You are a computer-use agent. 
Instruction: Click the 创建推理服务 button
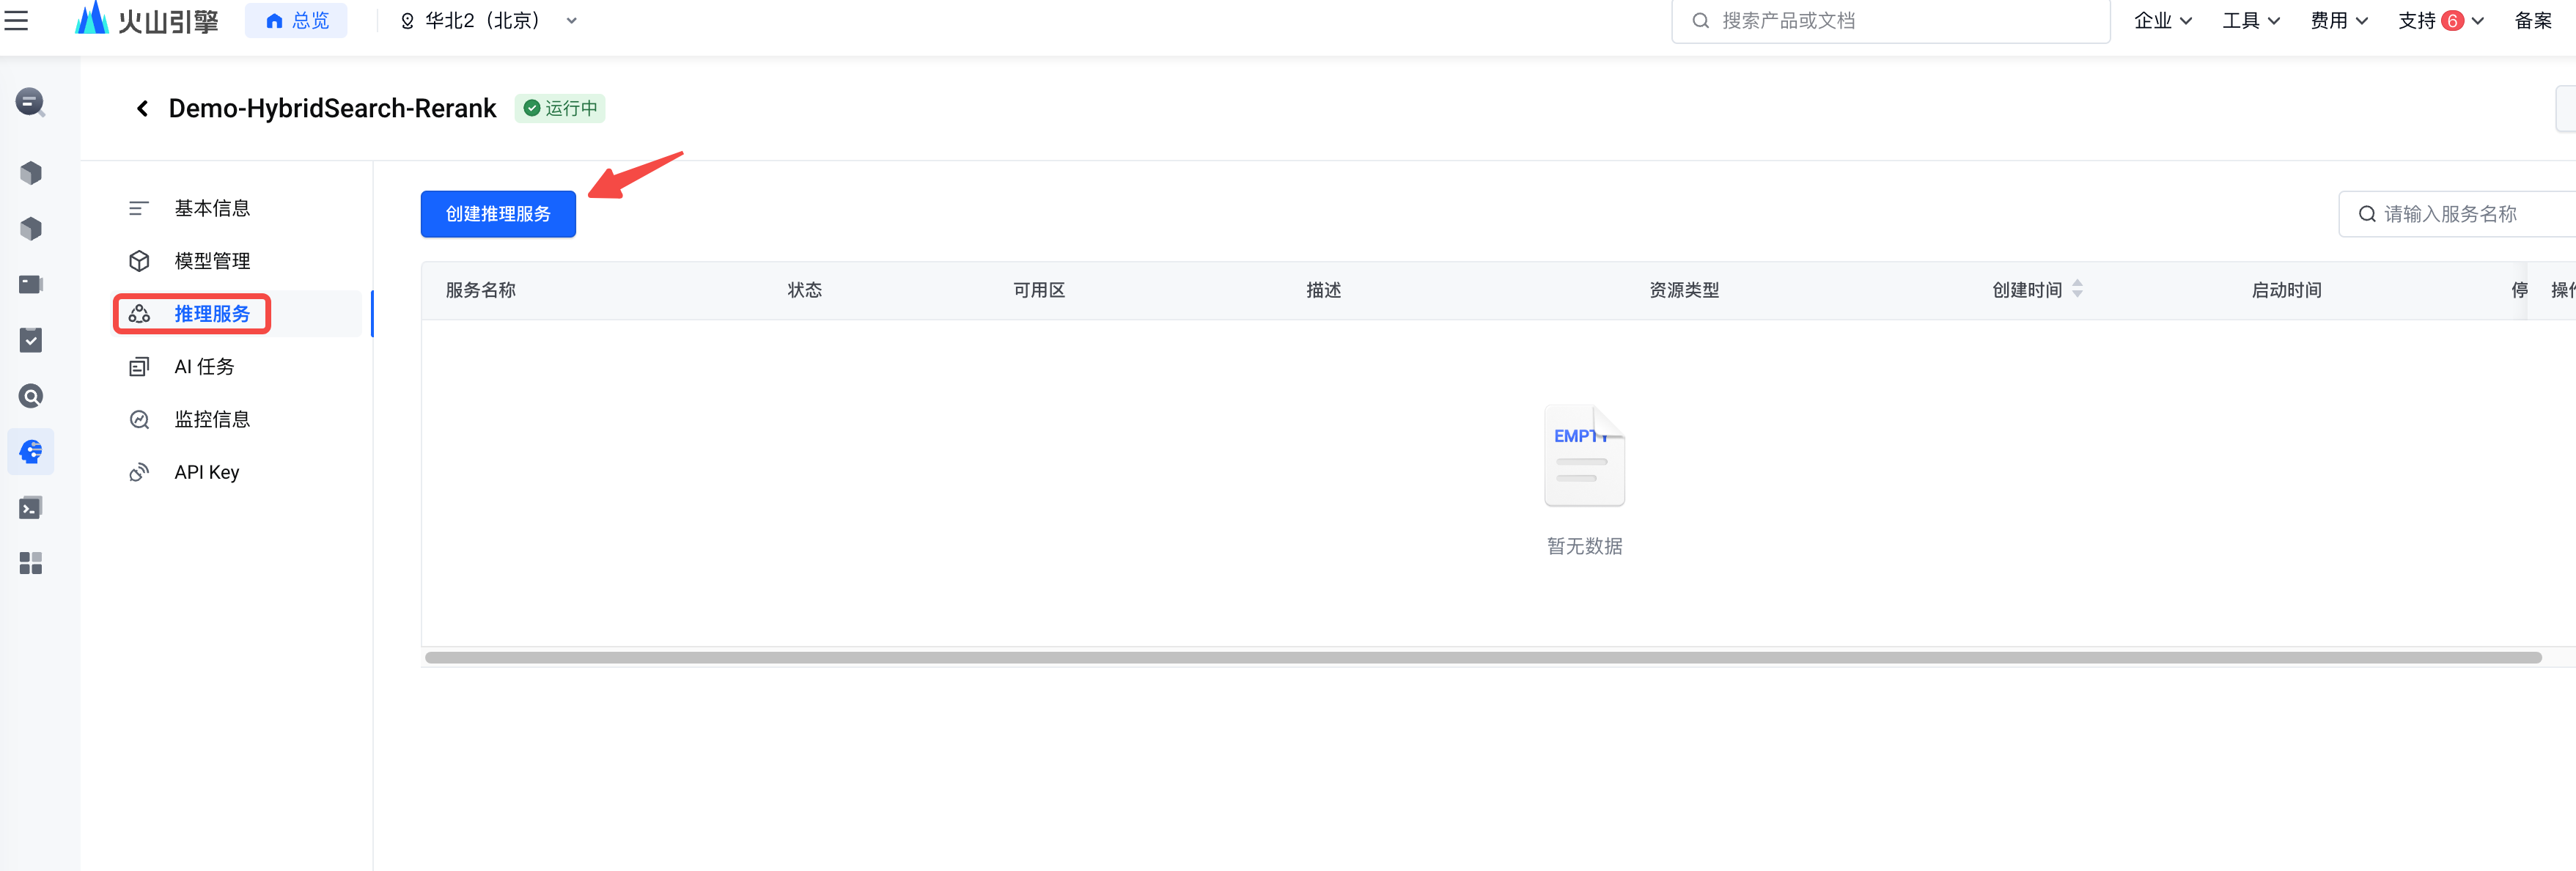498,214
